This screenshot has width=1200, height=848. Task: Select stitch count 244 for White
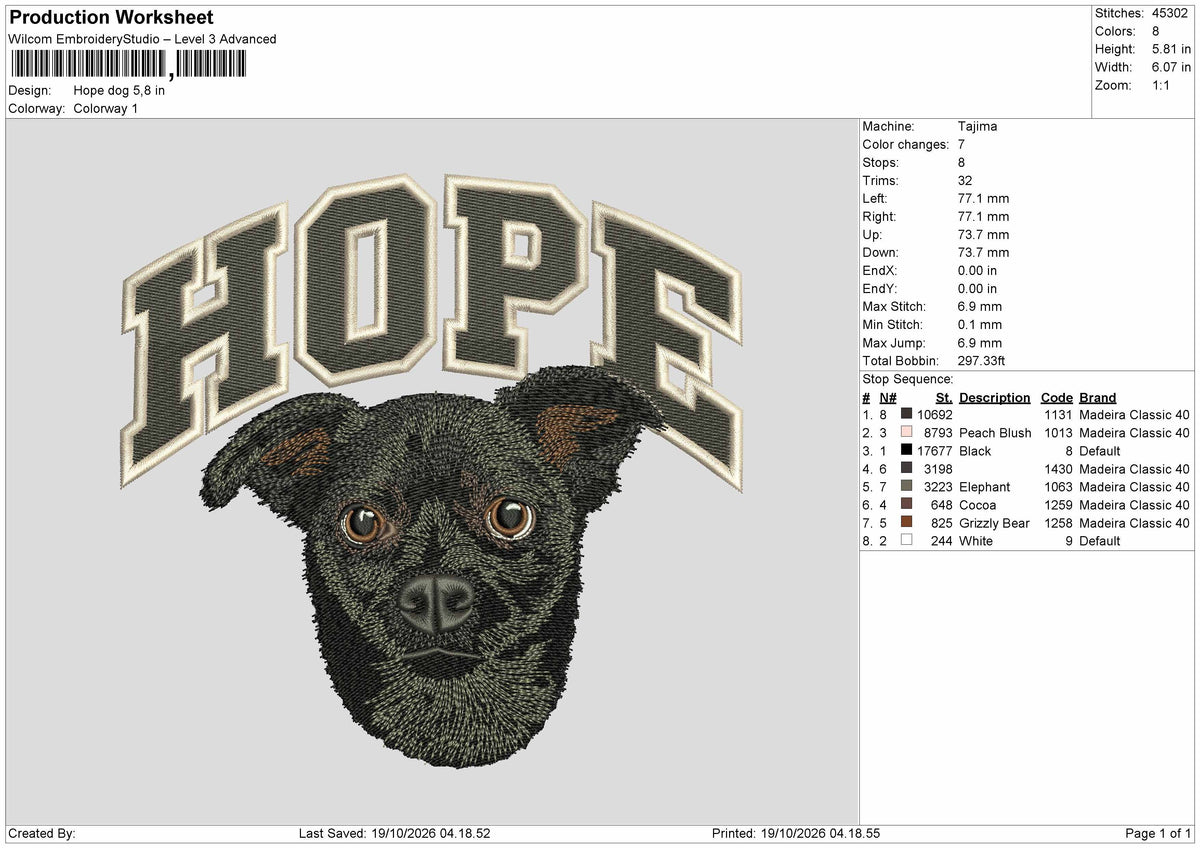[x=942, y=540]
